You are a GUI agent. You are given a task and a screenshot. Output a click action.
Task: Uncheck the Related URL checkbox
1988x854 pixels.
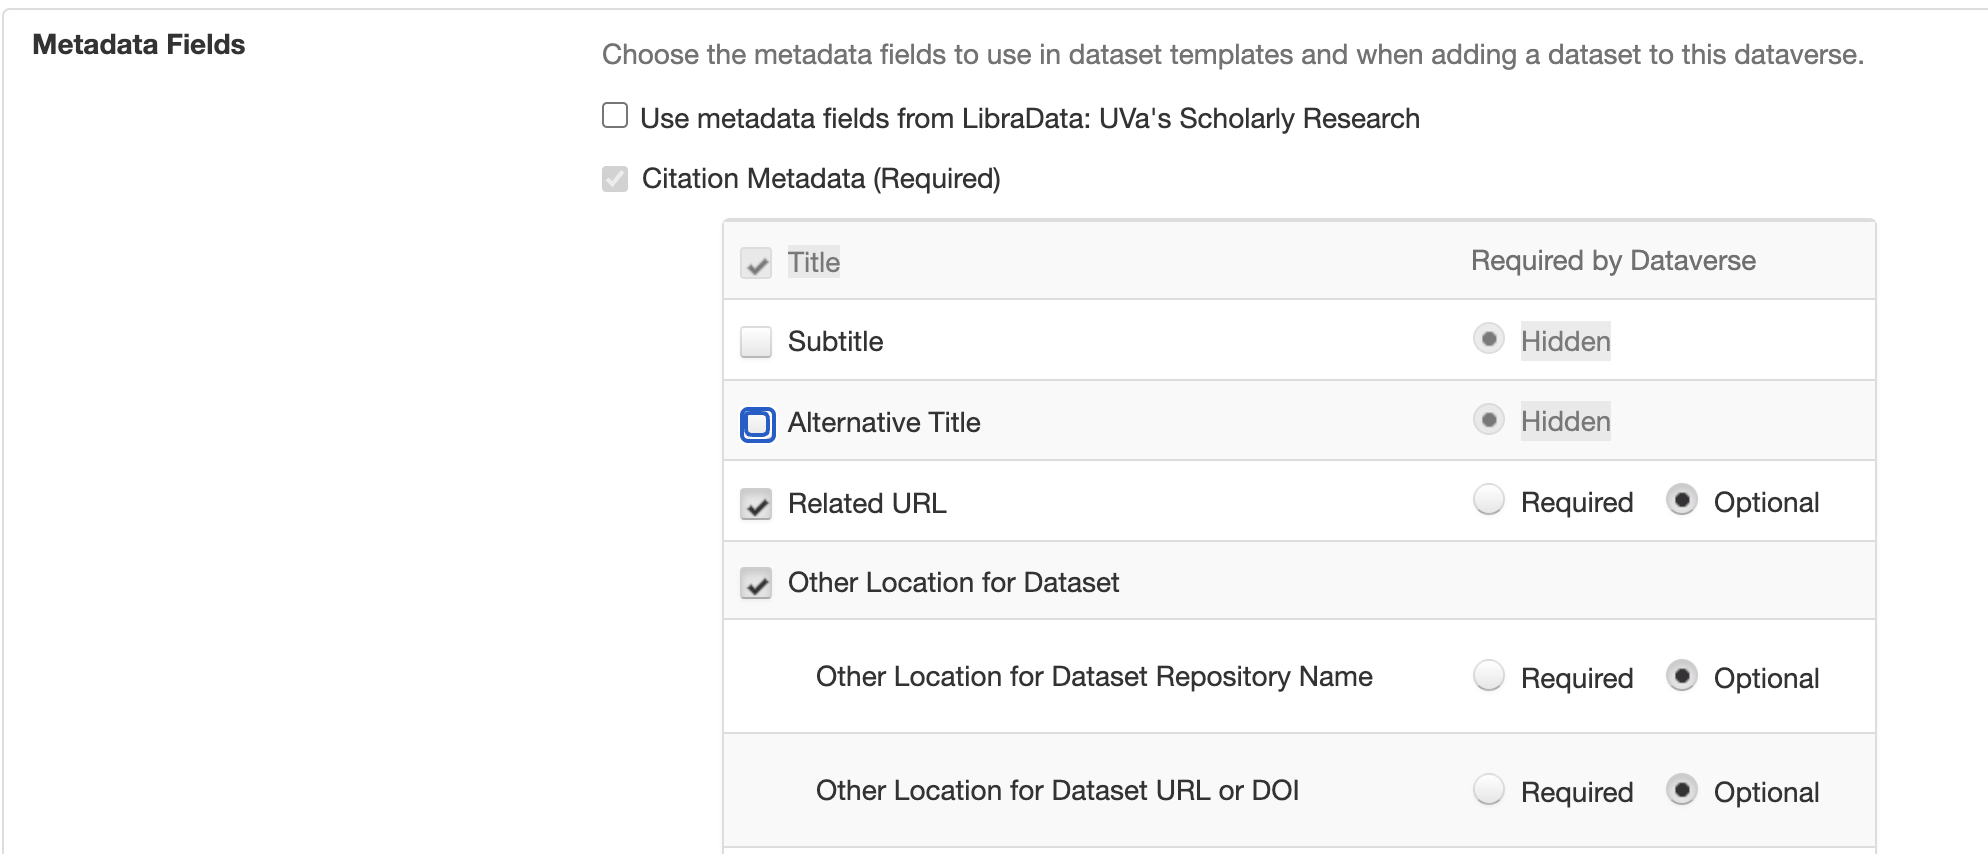tap(756, 504)
